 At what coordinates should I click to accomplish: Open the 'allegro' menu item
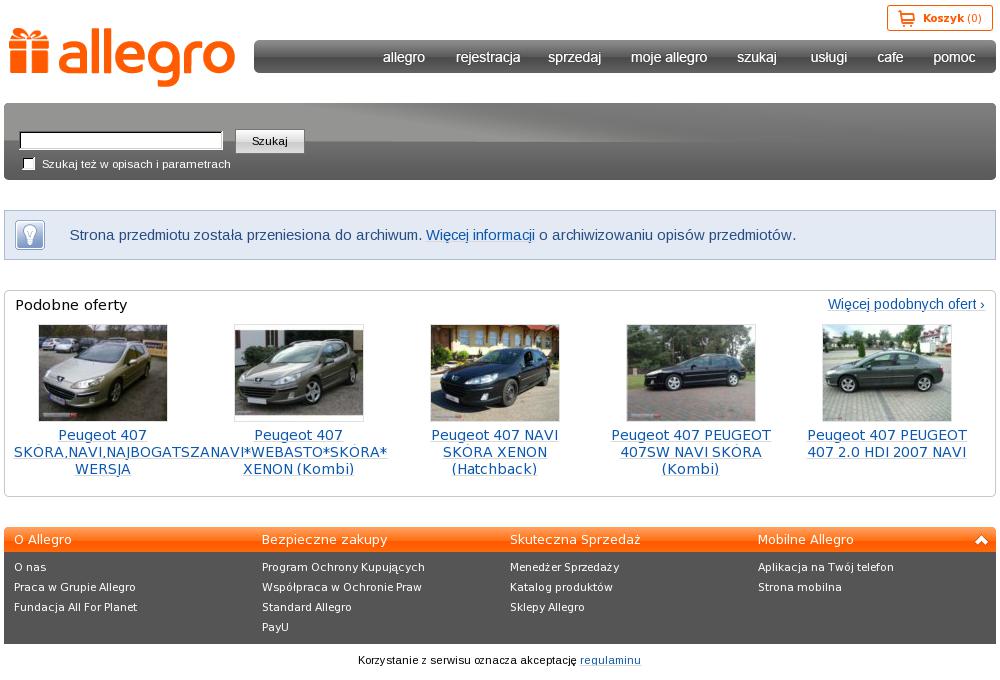(404, 57)
